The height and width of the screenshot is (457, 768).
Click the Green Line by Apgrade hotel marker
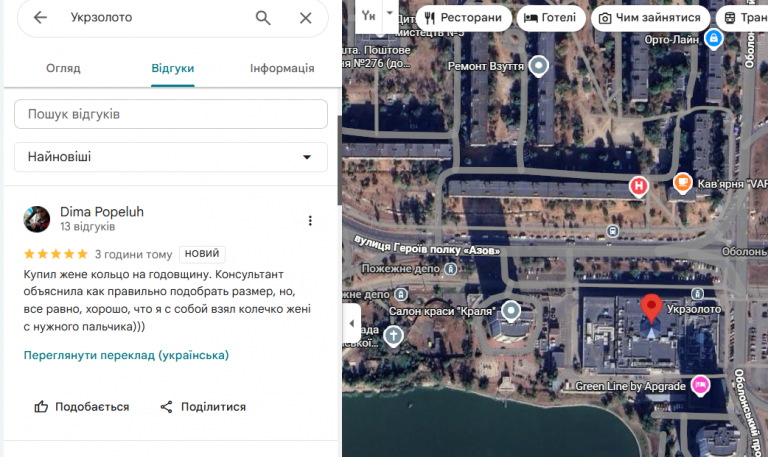[700, 385]
